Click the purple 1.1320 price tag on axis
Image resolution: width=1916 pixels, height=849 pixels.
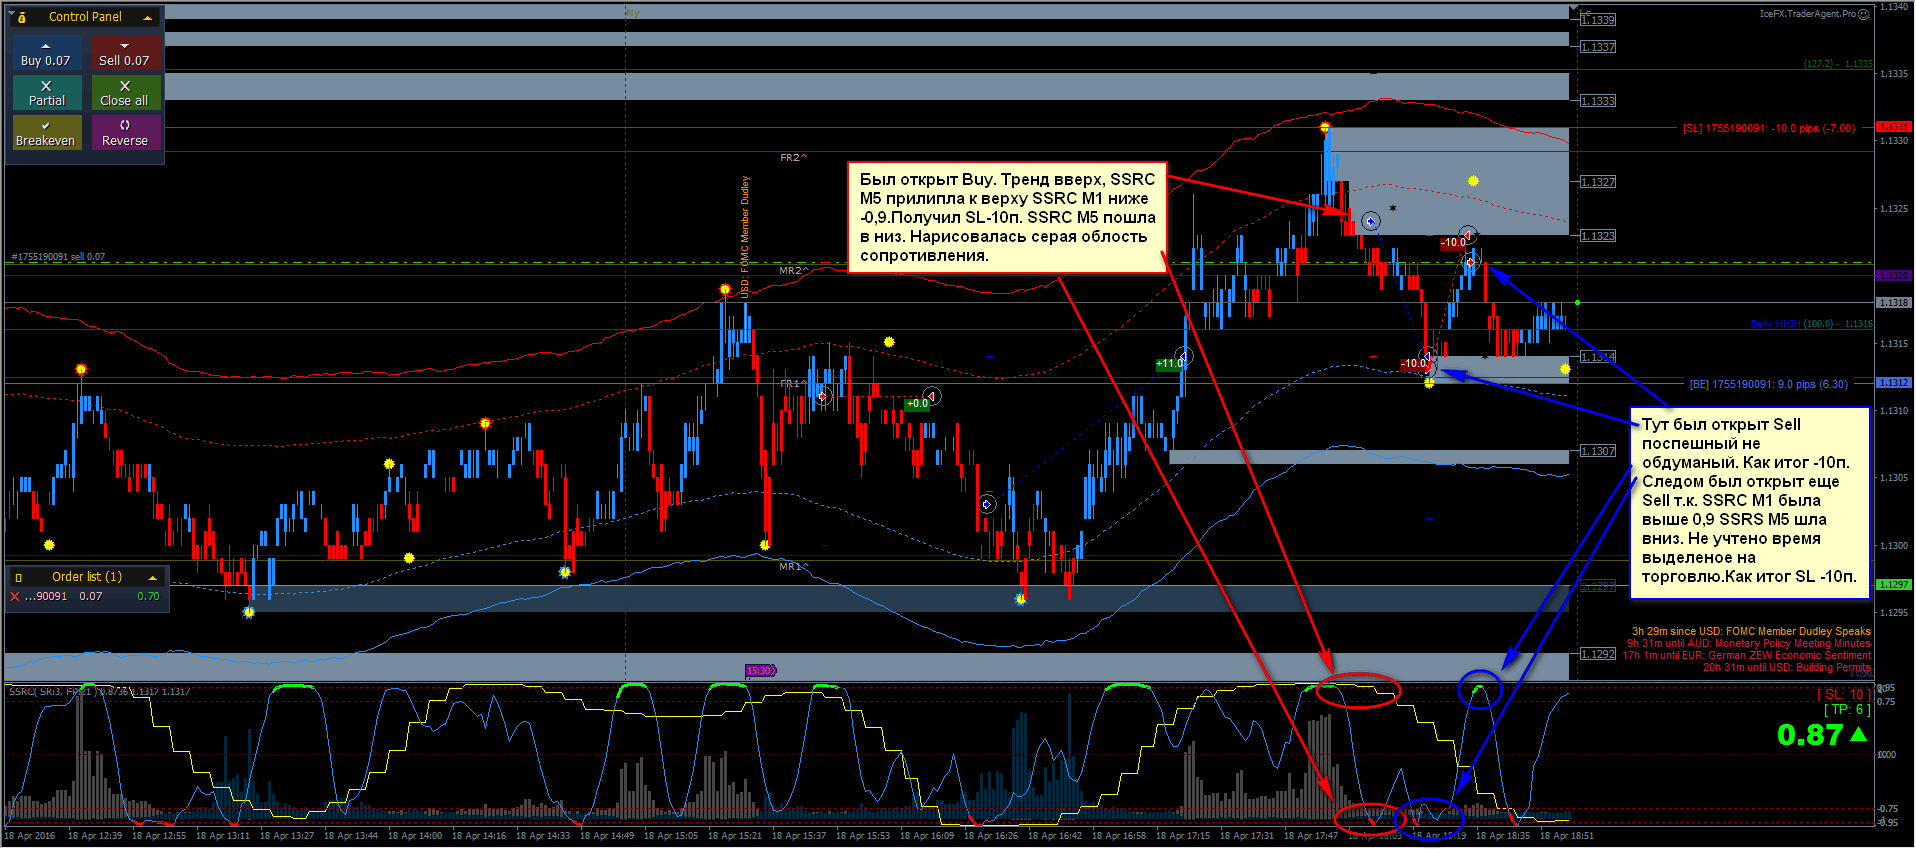(1893, 275)
